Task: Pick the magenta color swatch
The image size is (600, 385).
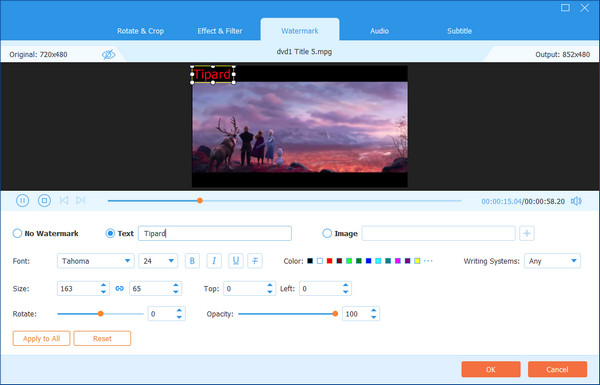Action: tap(398, 261)
